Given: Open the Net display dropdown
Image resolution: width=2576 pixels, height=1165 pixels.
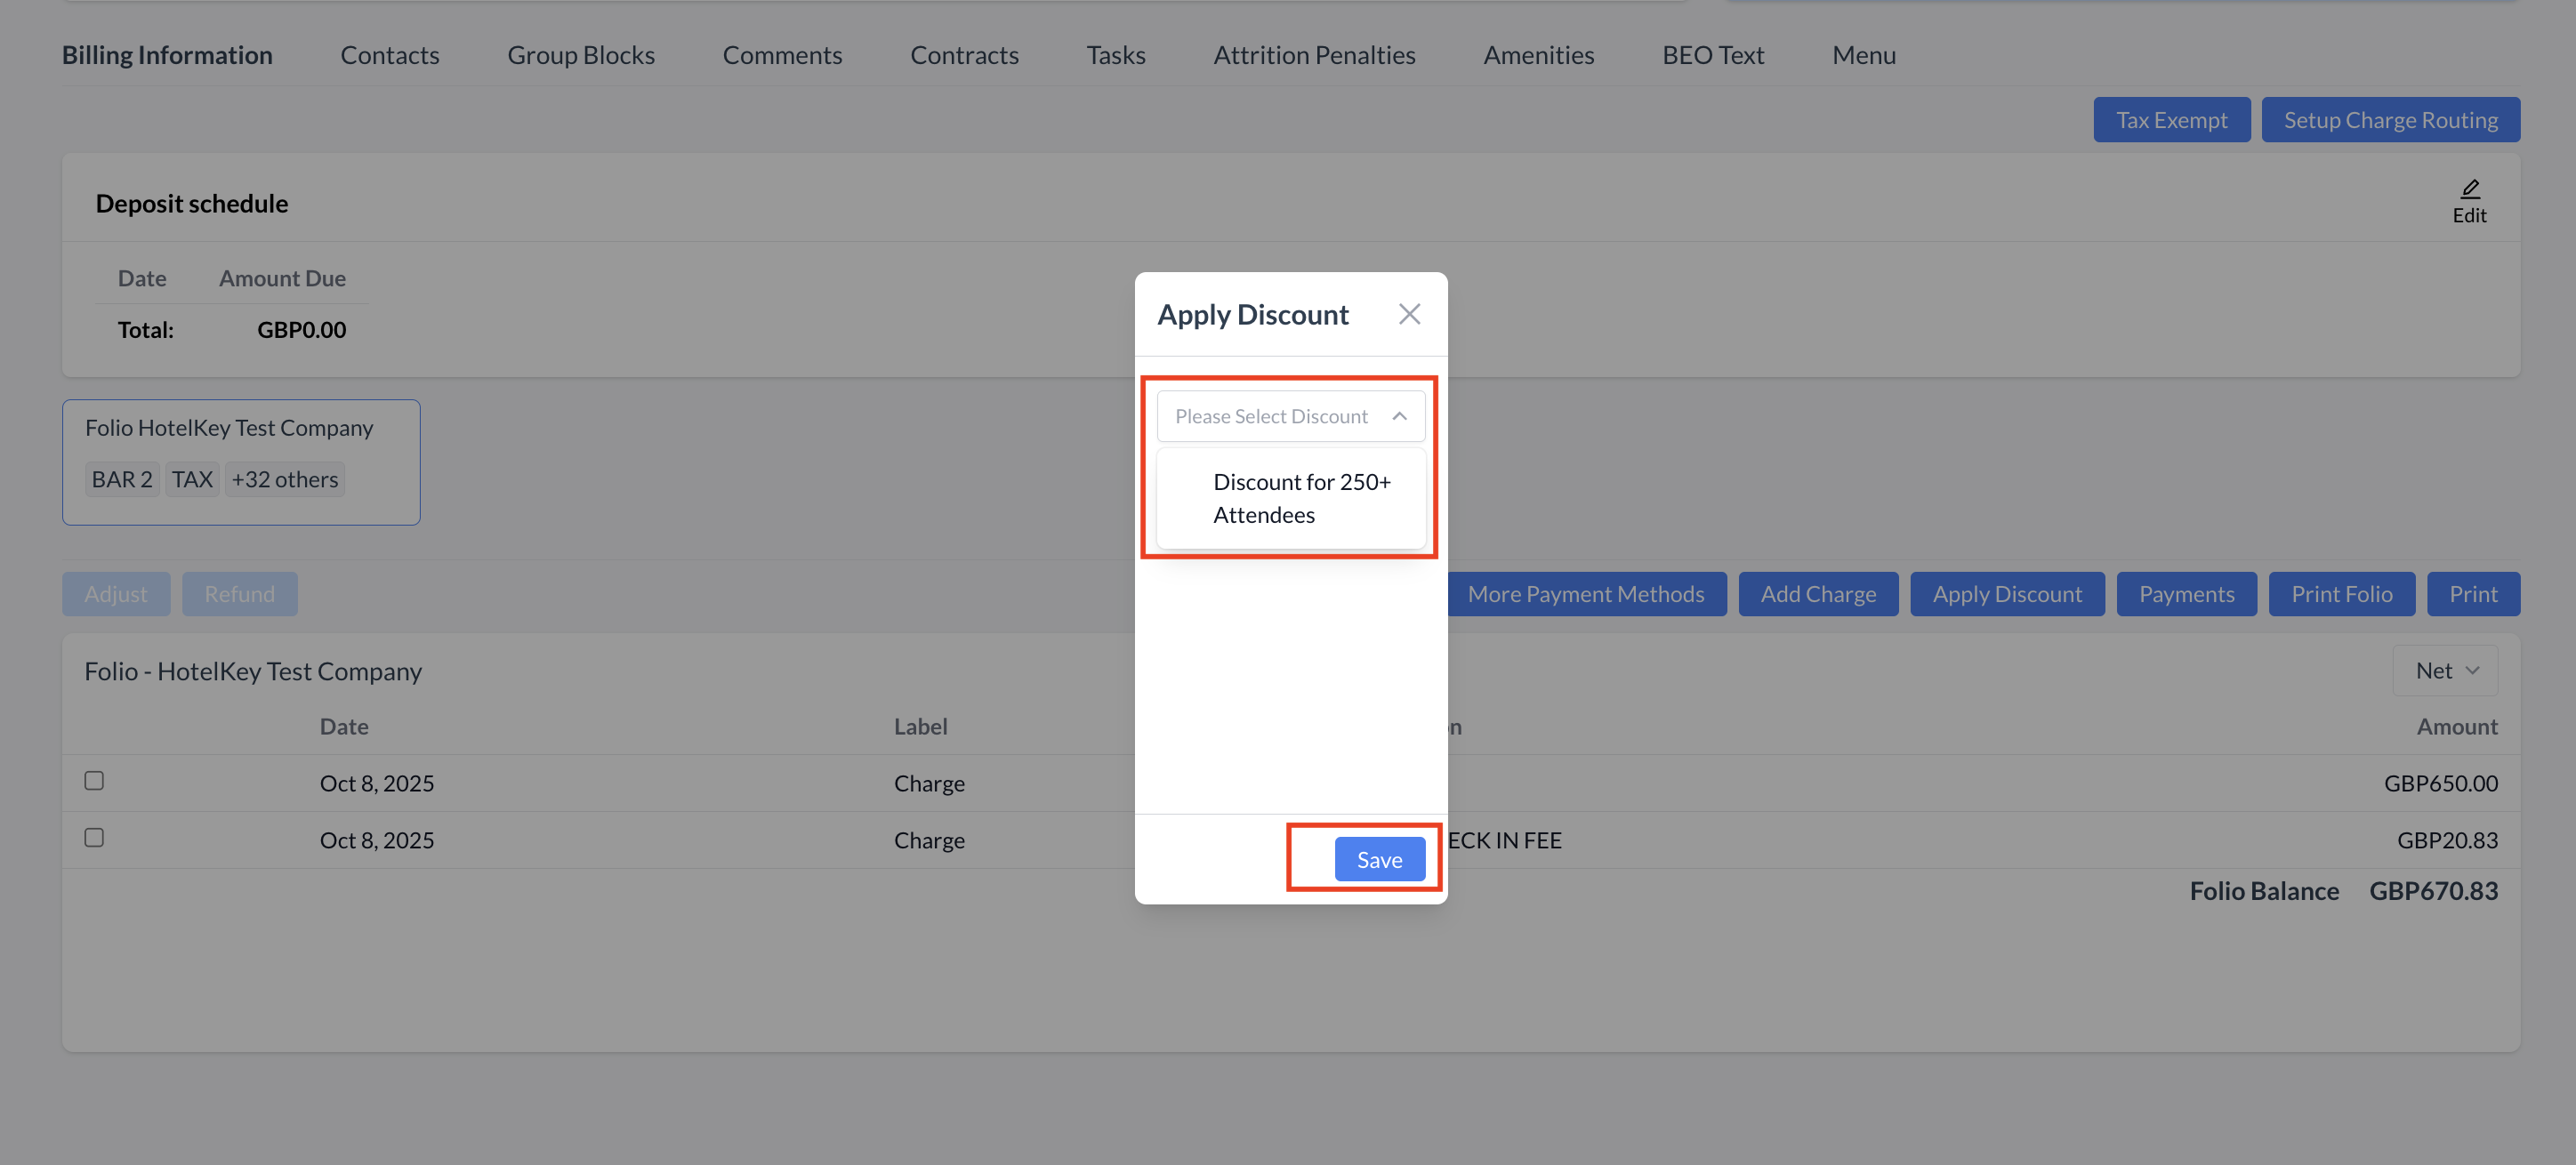Looking at the screenshot, I should [x=2444, y=670].
